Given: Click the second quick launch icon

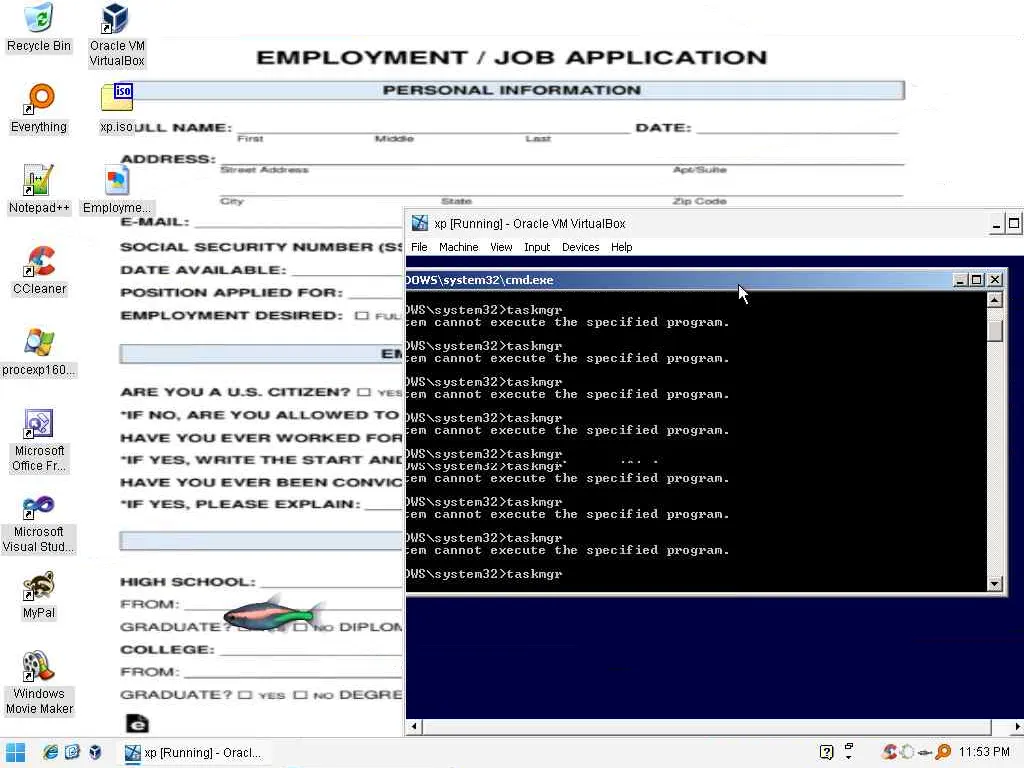Looking at the screenshot, I should click(x=72, y=752).
